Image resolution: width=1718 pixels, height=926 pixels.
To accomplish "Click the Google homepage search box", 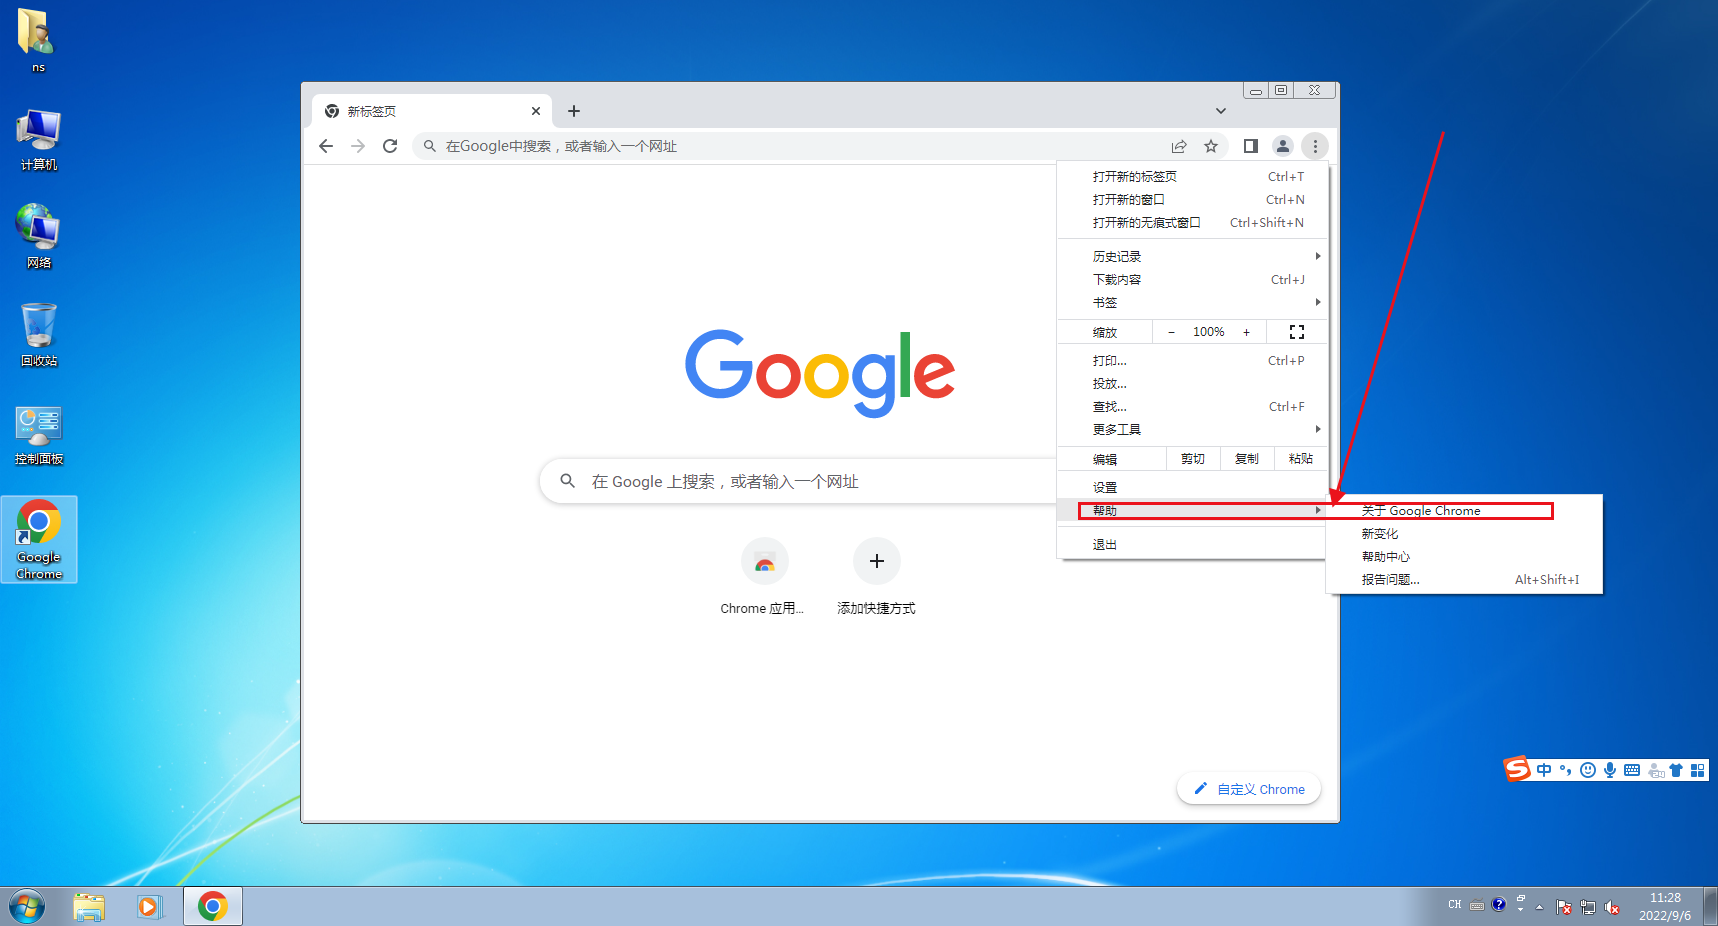I will tap(800, 481).
